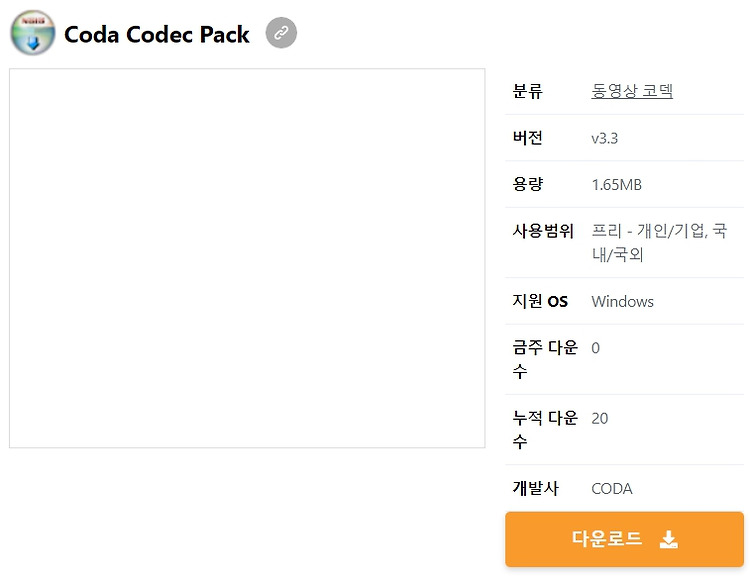
Task: Click the Coda Codec Pack app icon
Action: [33, 33]
